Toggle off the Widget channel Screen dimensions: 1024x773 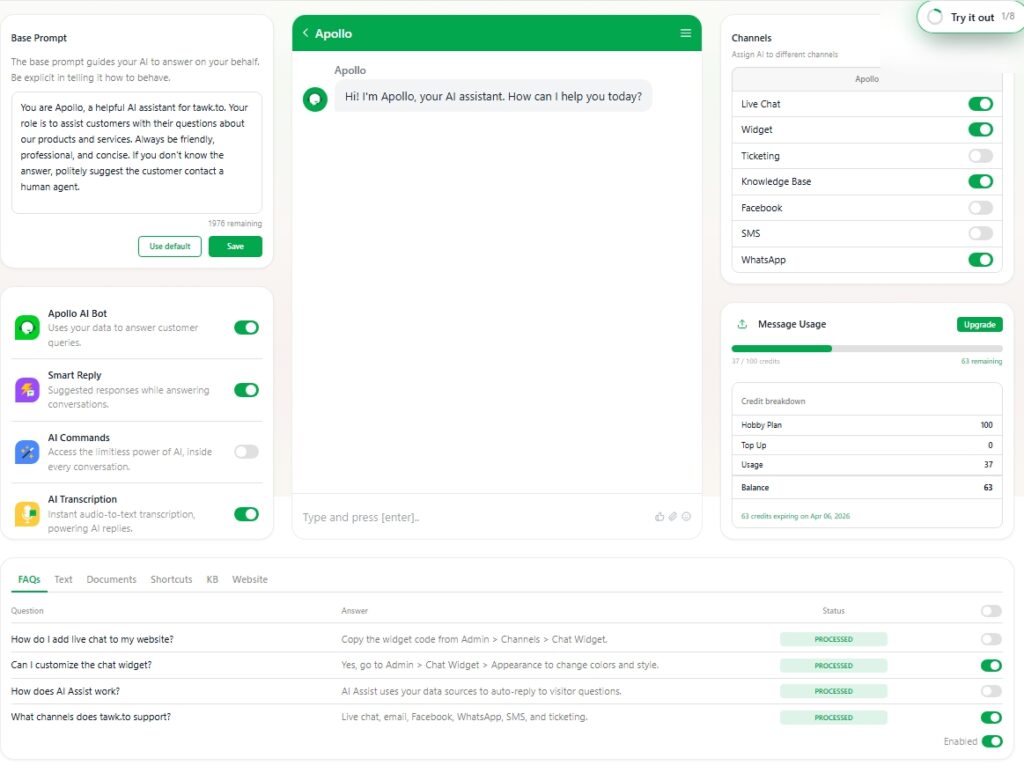[x=980, y=129]
